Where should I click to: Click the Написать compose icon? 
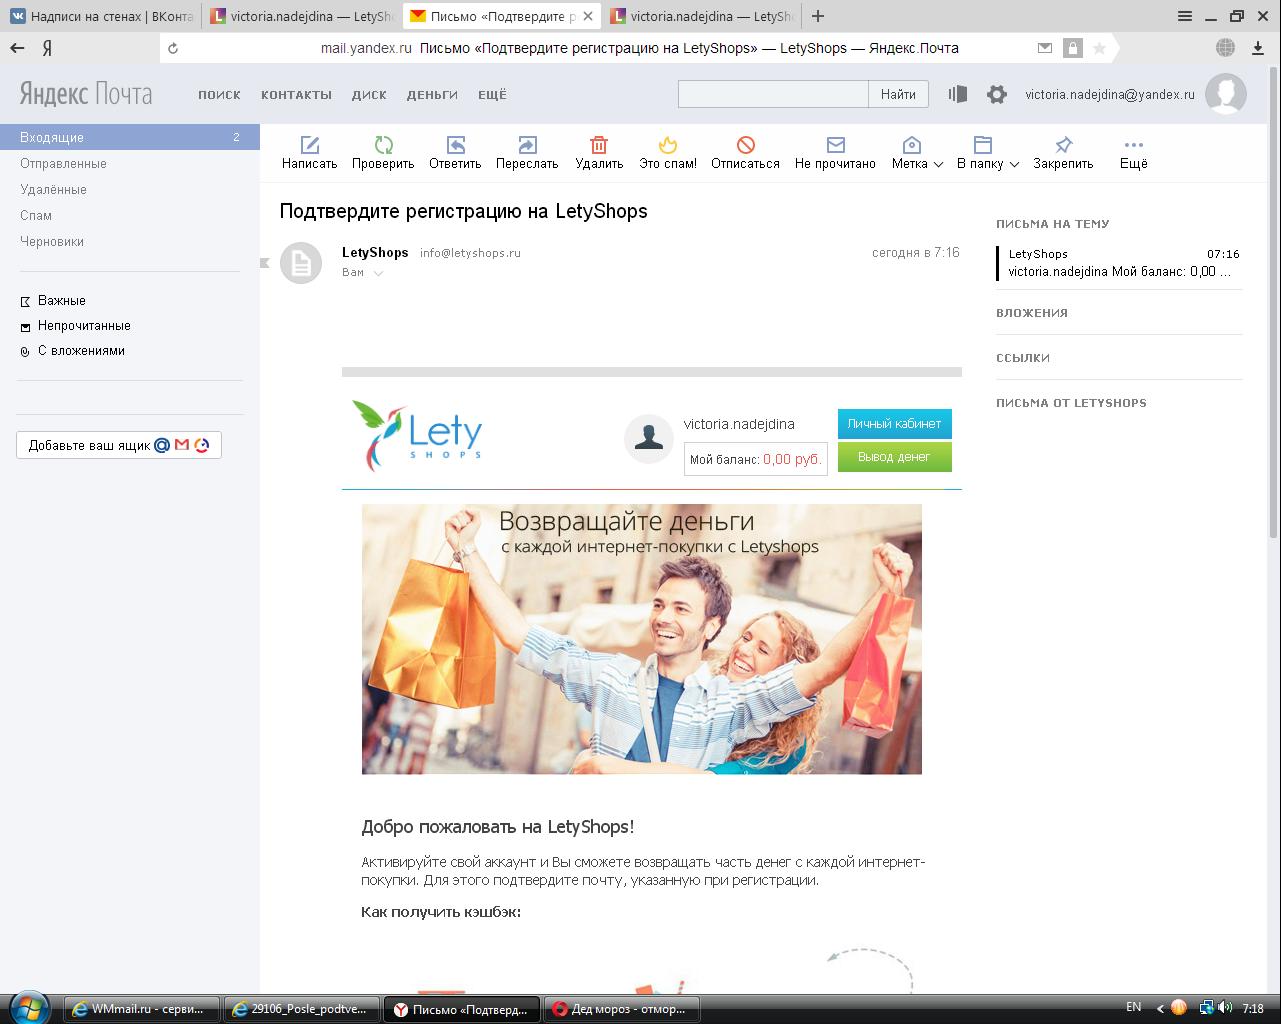pos(310,145)
